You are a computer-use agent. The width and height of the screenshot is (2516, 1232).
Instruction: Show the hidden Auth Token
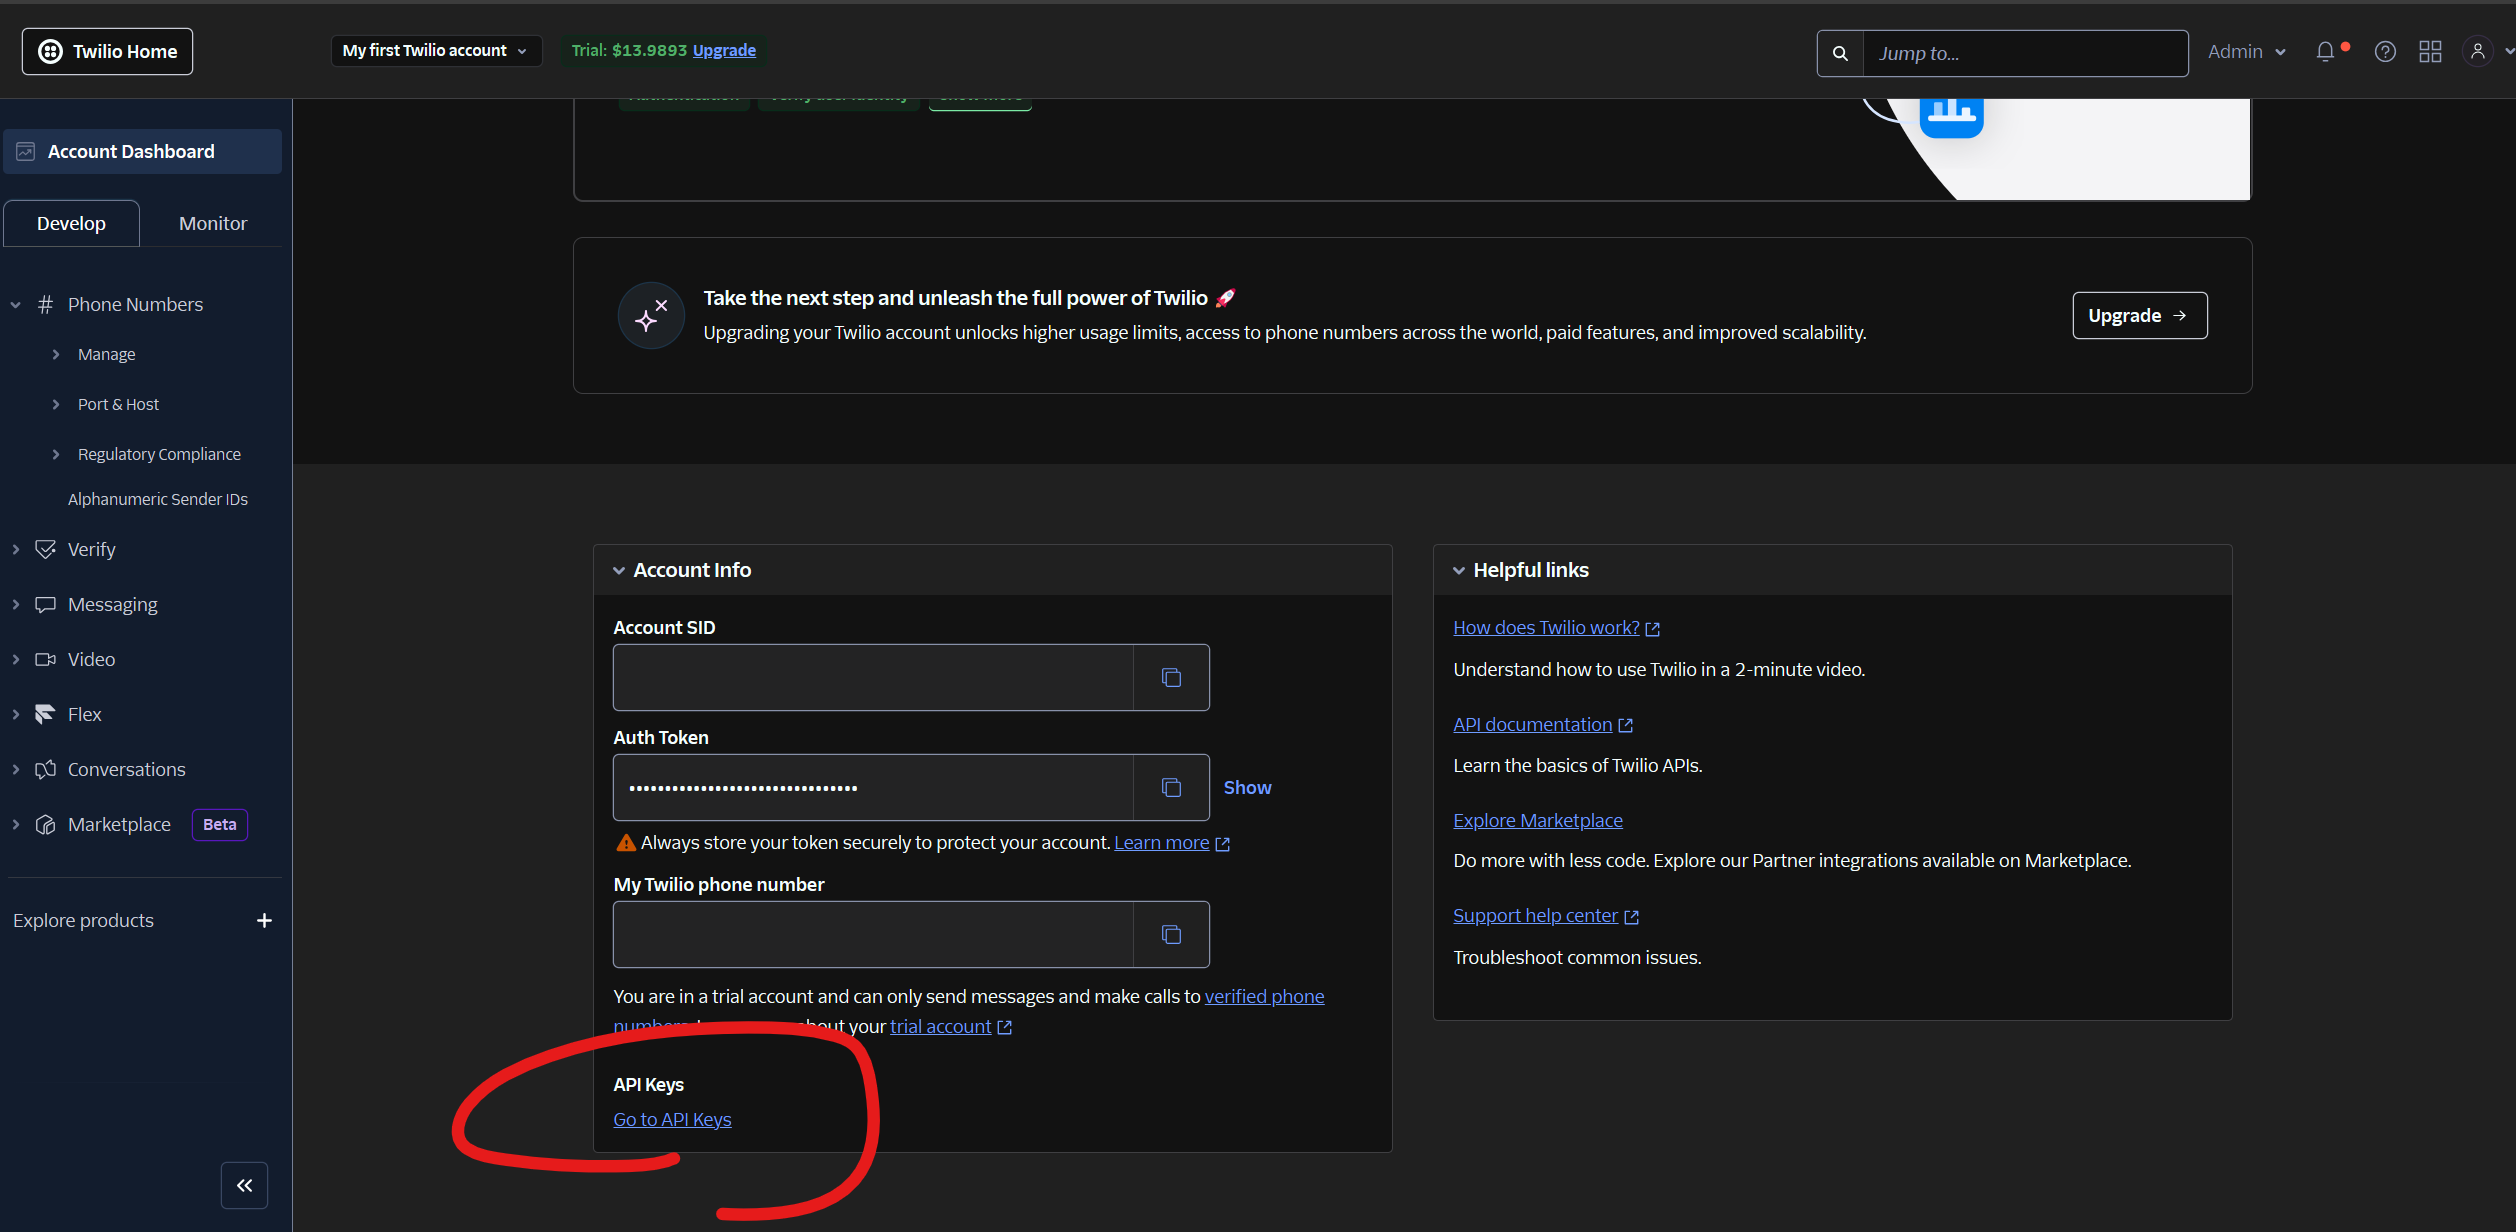coord(1247,788)
